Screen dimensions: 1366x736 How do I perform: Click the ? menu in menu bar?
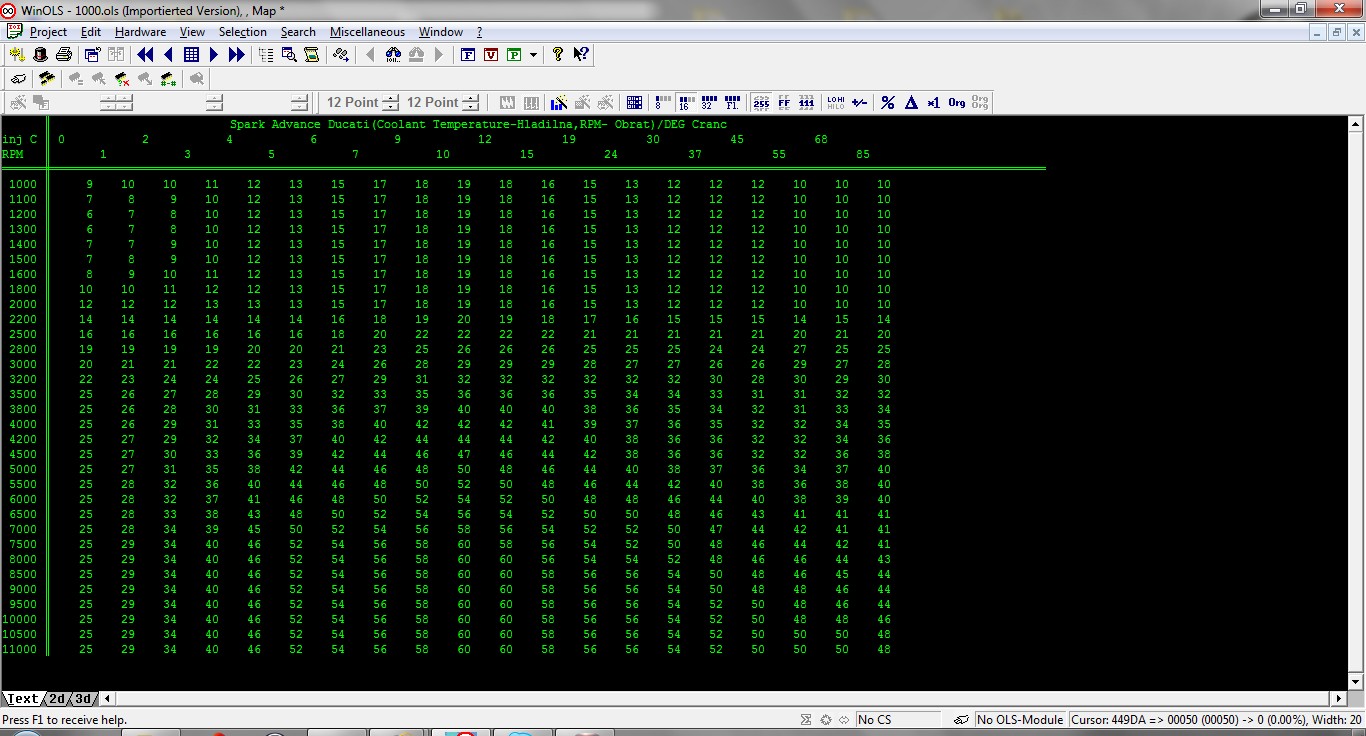(x=479, y=32)
